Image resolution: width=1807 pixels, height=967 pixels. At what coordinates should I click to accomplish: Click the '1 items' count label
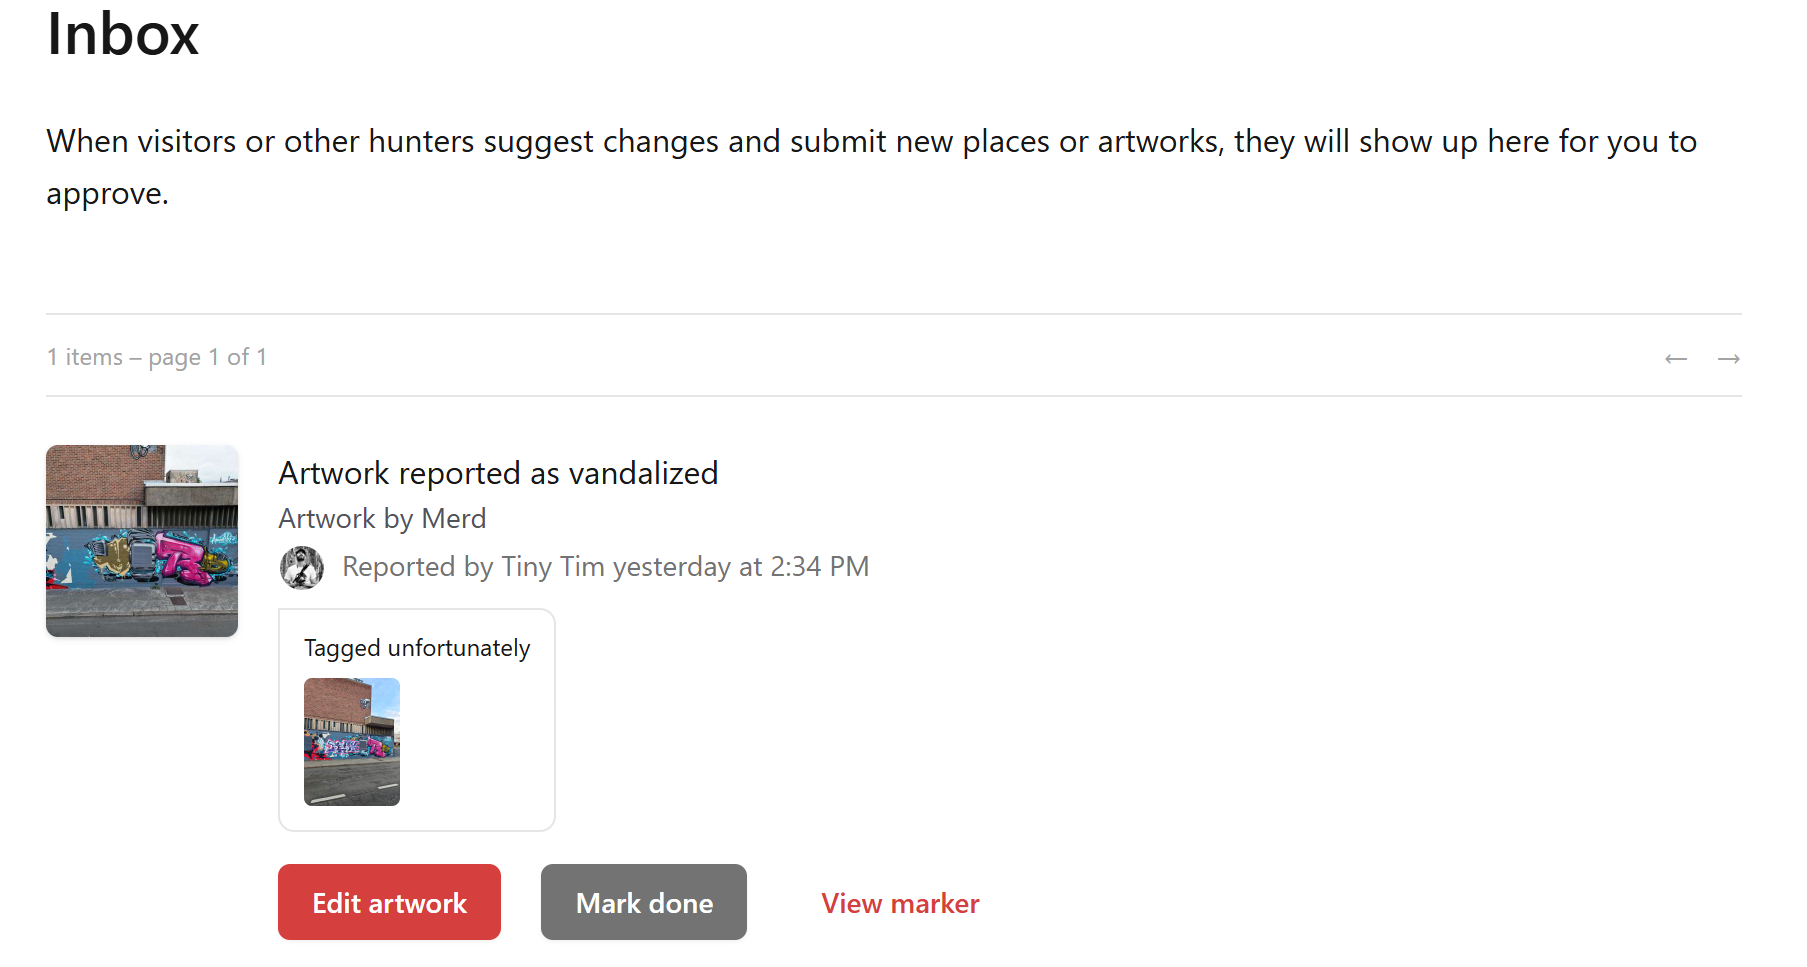click(85, 358)
